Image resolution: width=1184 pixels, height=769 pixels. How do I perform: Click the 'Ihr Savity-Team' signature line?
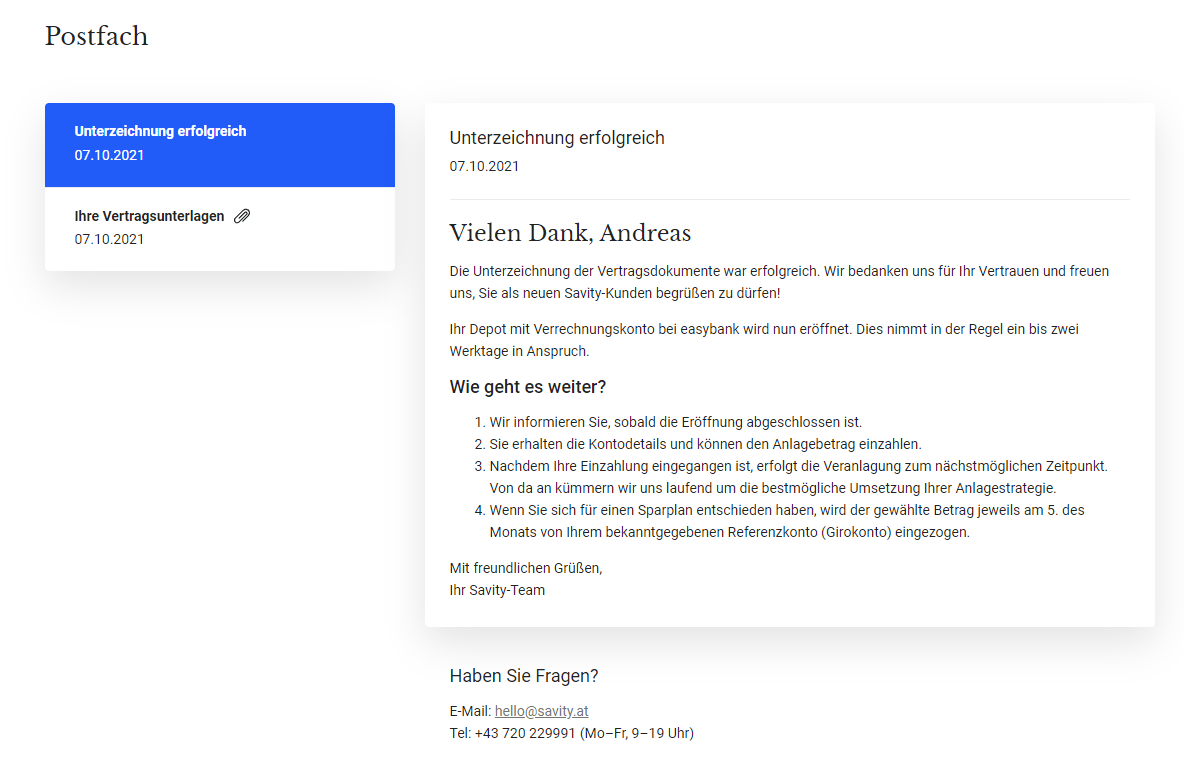pos(497,590)
